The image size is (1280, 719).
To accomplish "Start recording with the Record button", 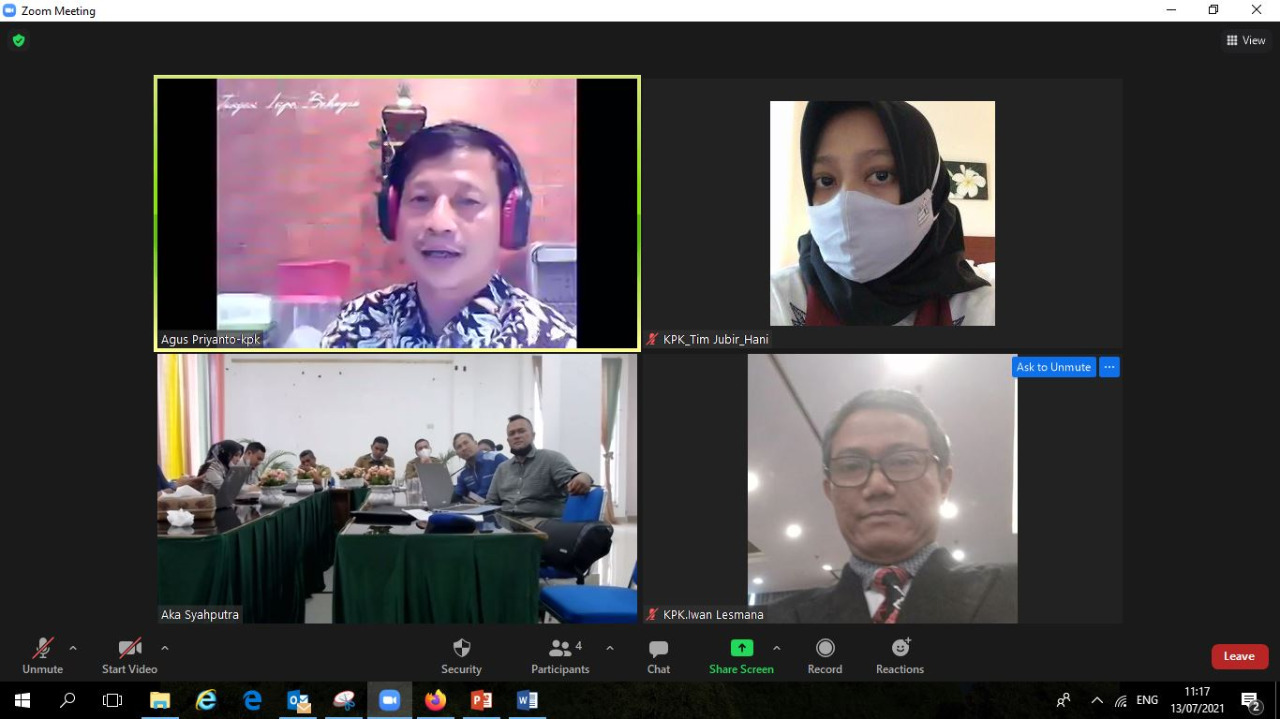I will [x=824, y=656].
